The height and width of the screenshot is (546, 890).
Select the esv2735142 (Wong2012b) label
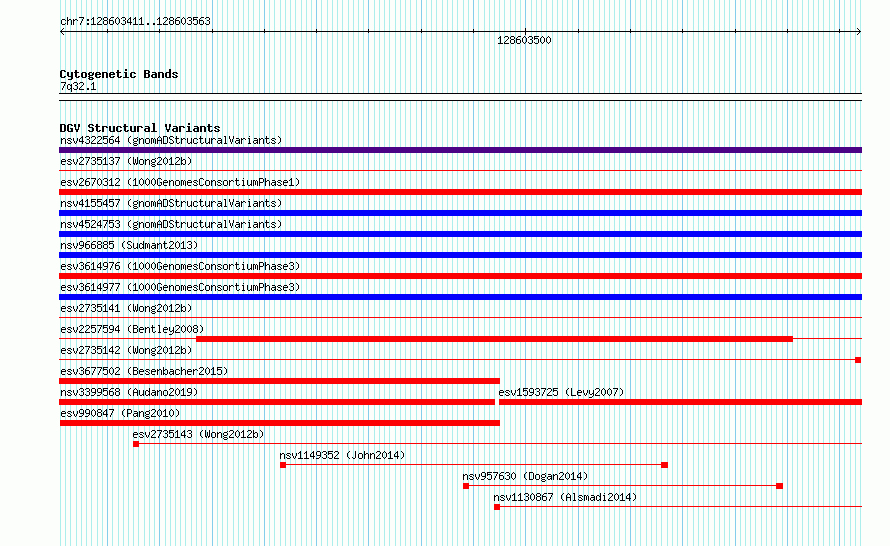(x=126, y=350)
